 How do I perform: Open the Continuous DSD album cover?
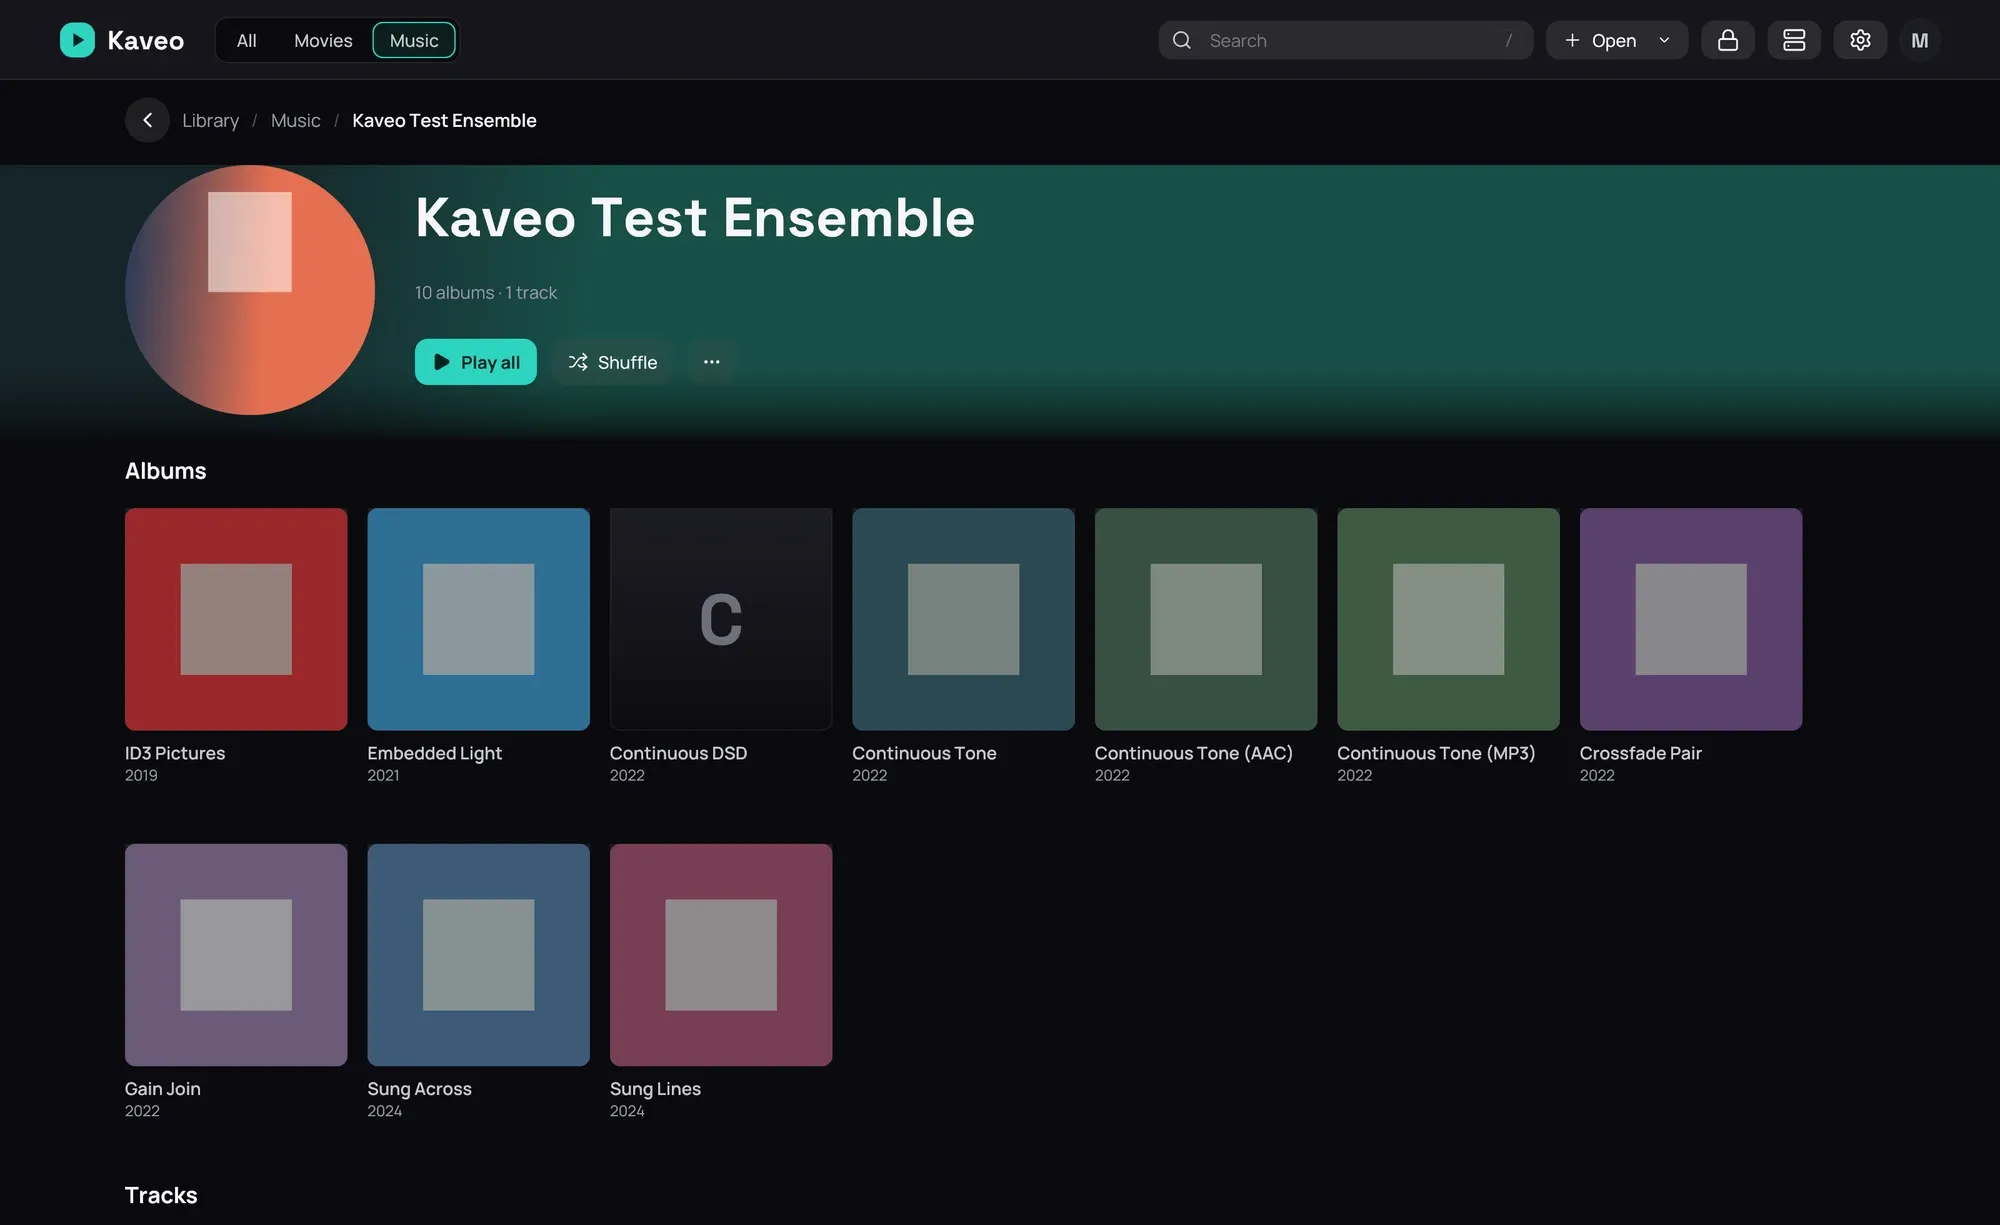click(x=721, y=619)
